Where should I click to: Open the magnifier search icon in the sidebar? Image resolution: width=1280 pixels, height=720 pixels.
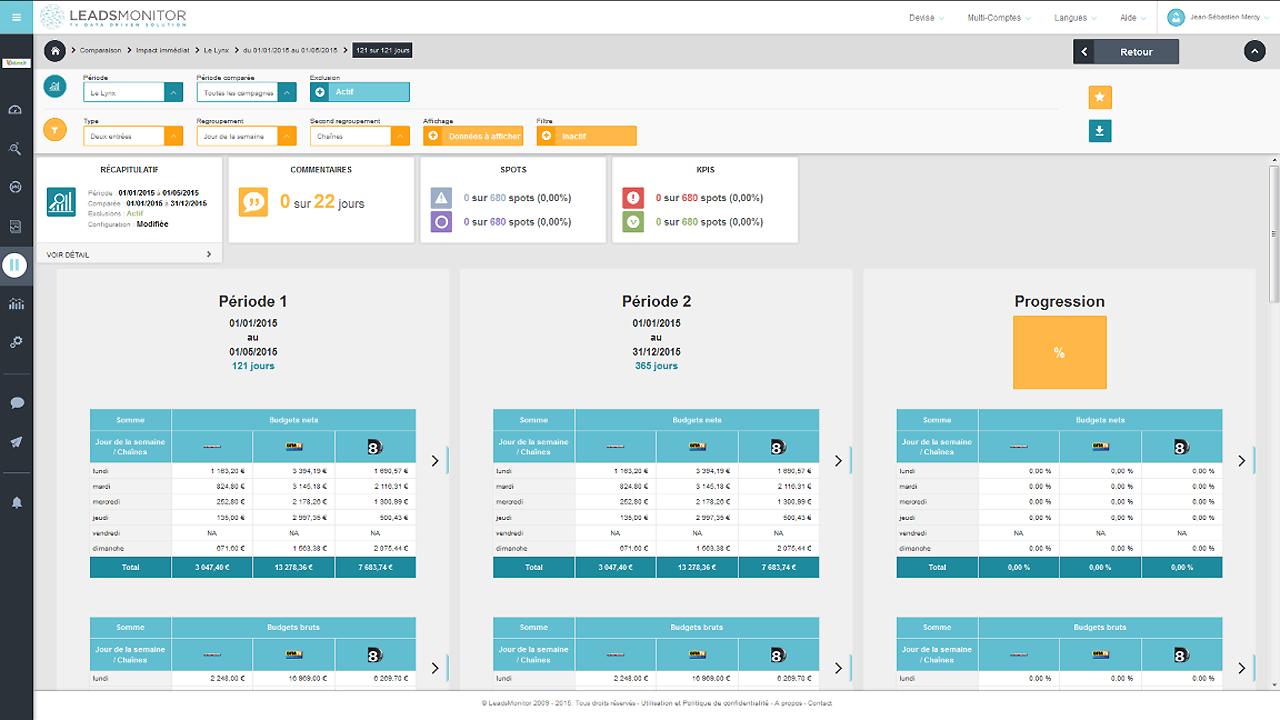16,149
